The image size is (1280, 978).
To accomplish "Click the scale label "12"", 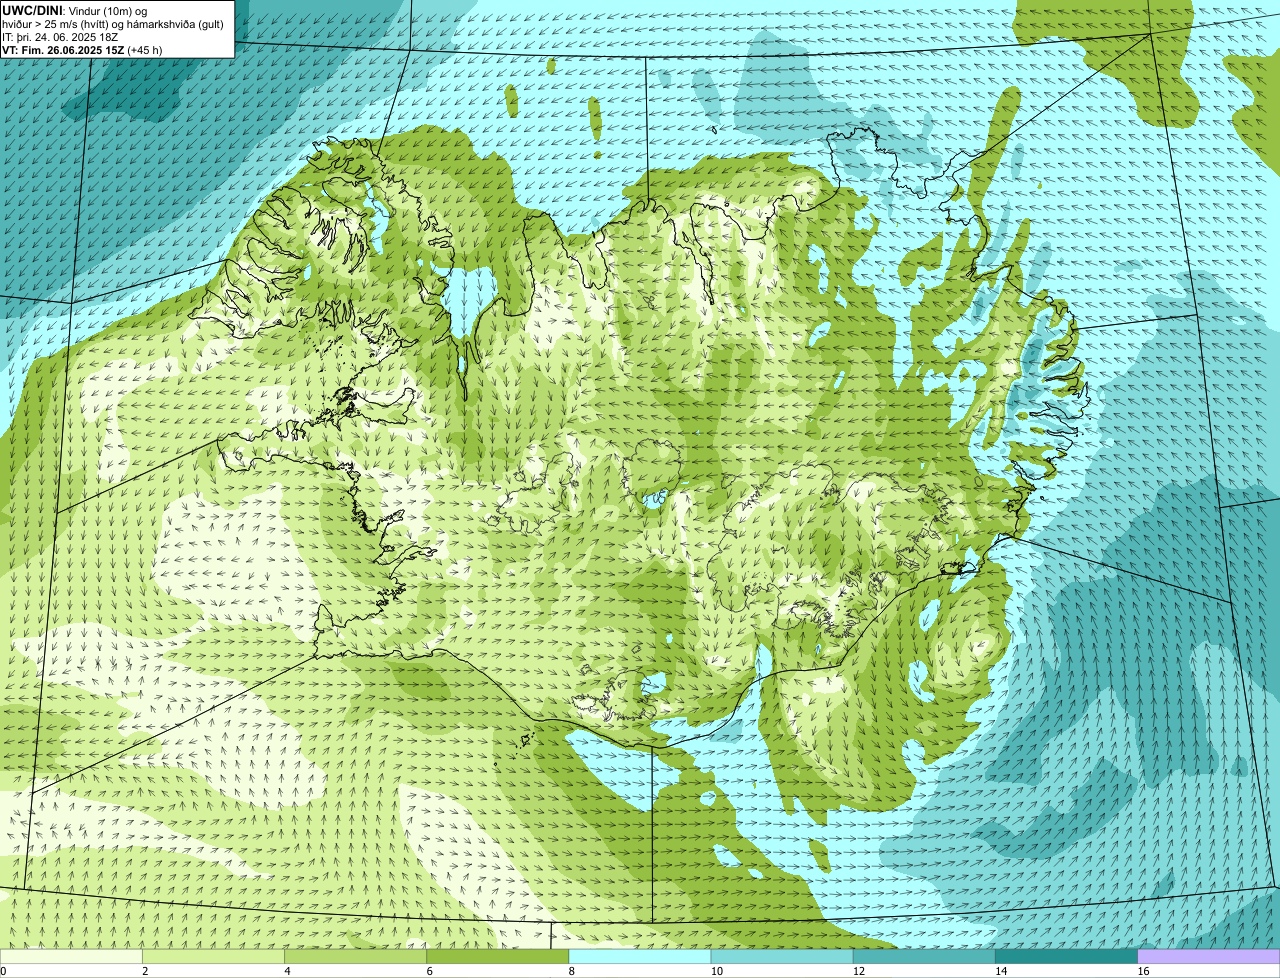I will pos(858,971).
